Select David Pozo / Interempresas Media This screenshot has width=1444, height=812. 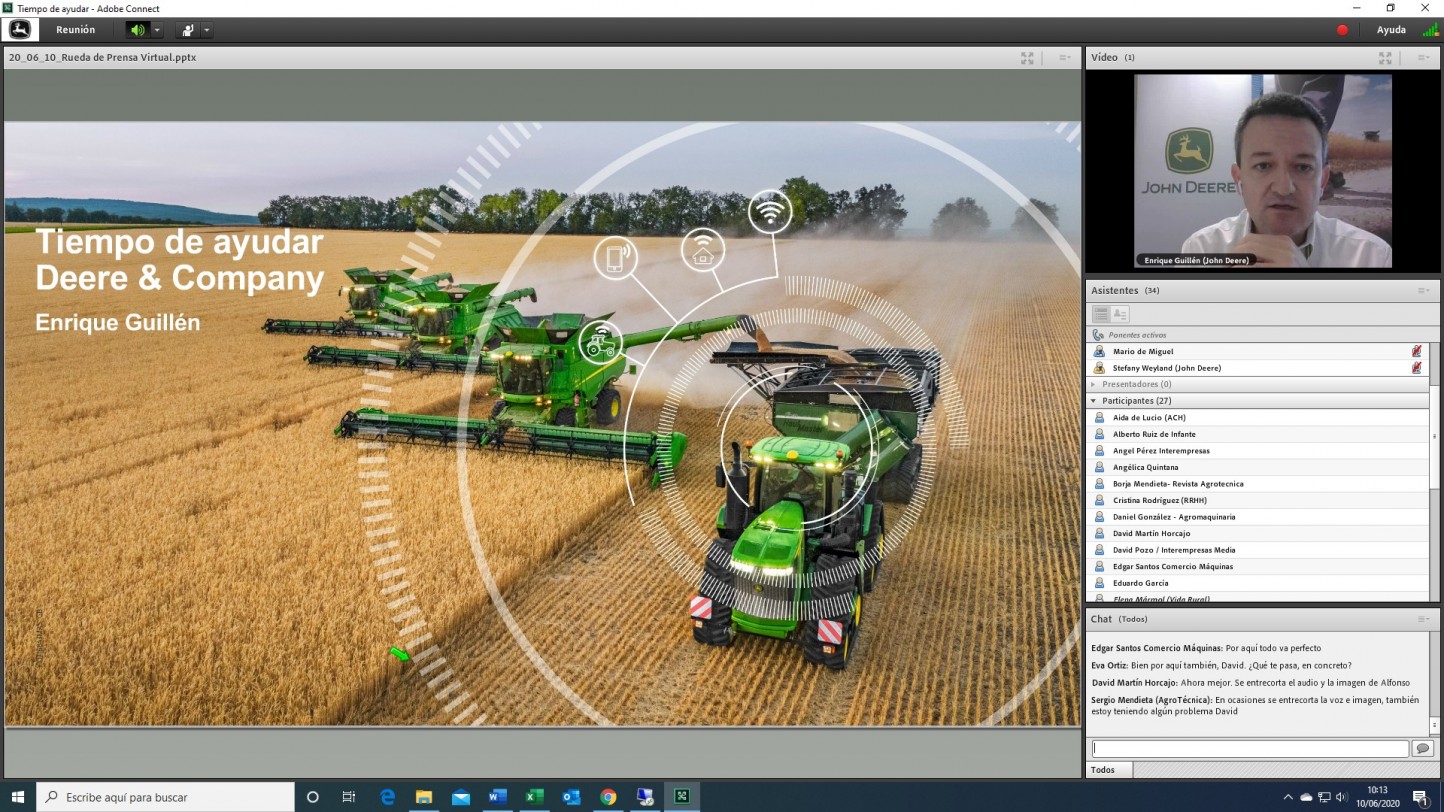point(1258,550)
